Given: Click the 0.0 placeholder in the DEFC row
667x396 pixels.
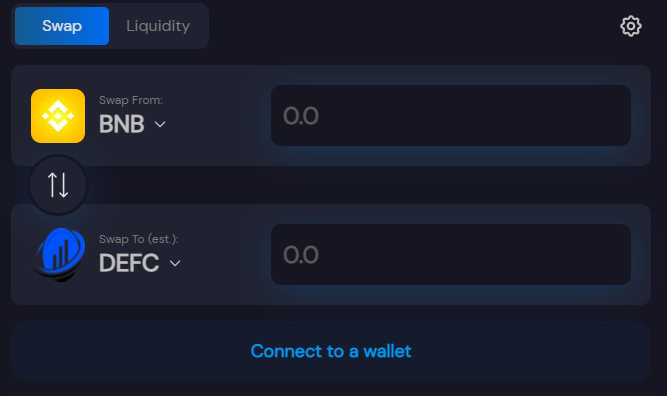Looking at the screenshot, I should (x=301, y=255).
